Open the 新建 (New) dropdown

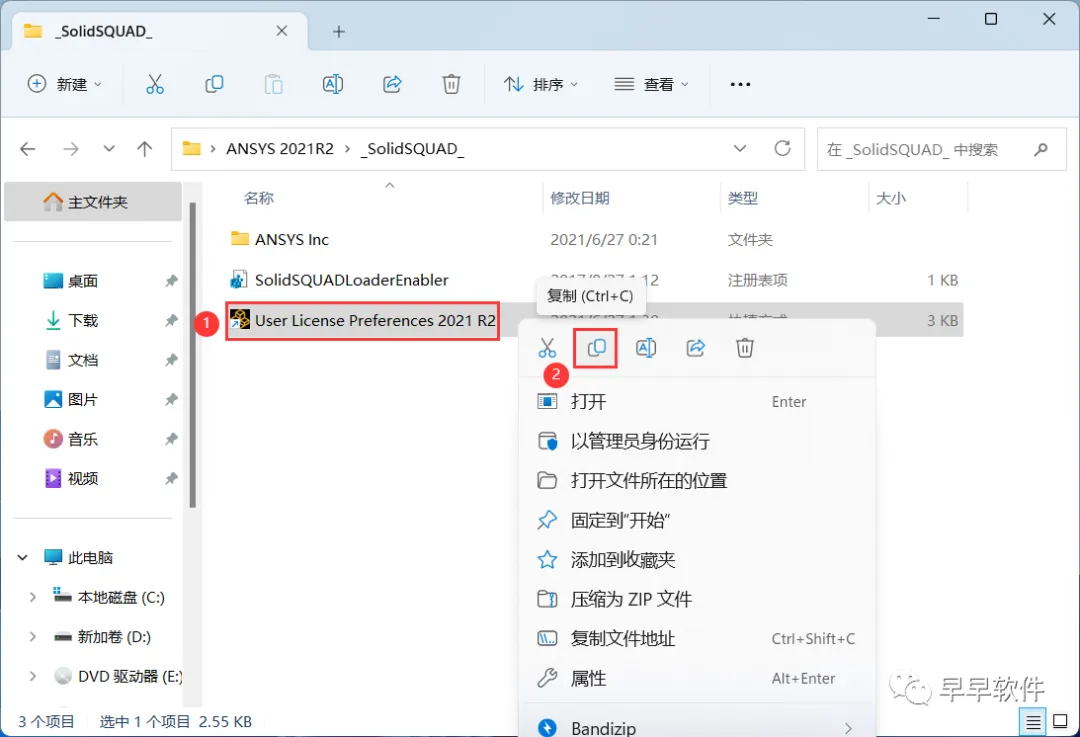(x=65, y=84)
